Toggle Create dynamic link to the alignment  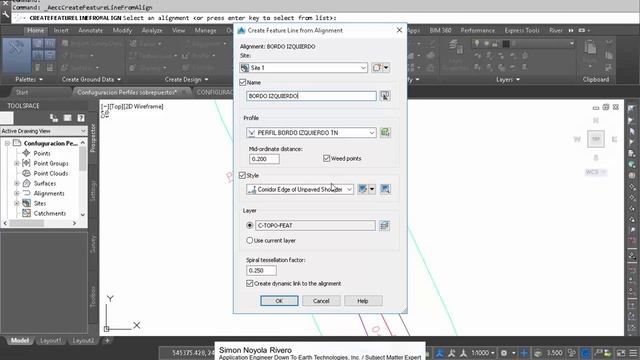(249, 283)
